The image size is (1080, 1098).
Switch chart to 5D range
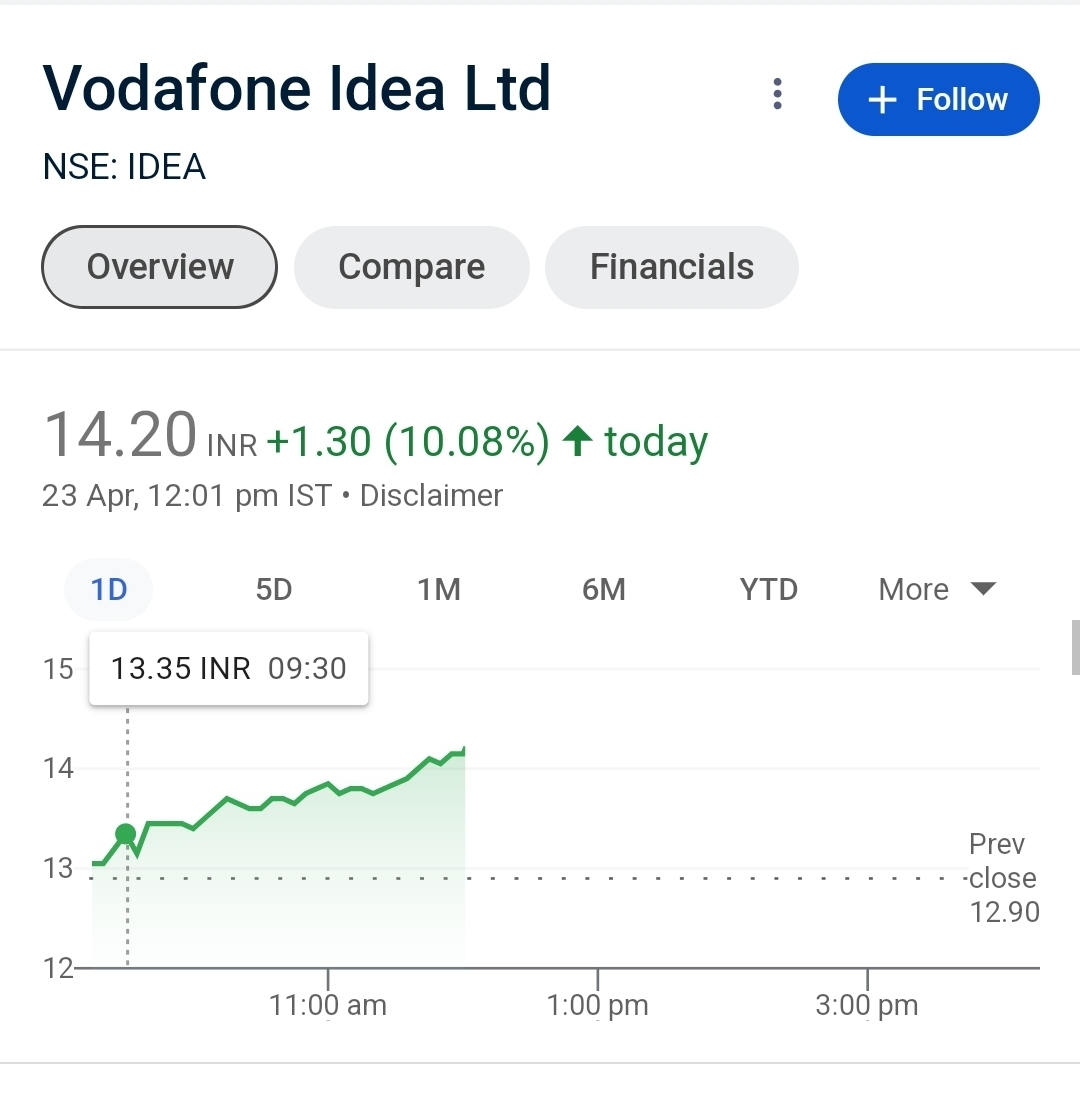pyautogui.click(x=273, y=590)
